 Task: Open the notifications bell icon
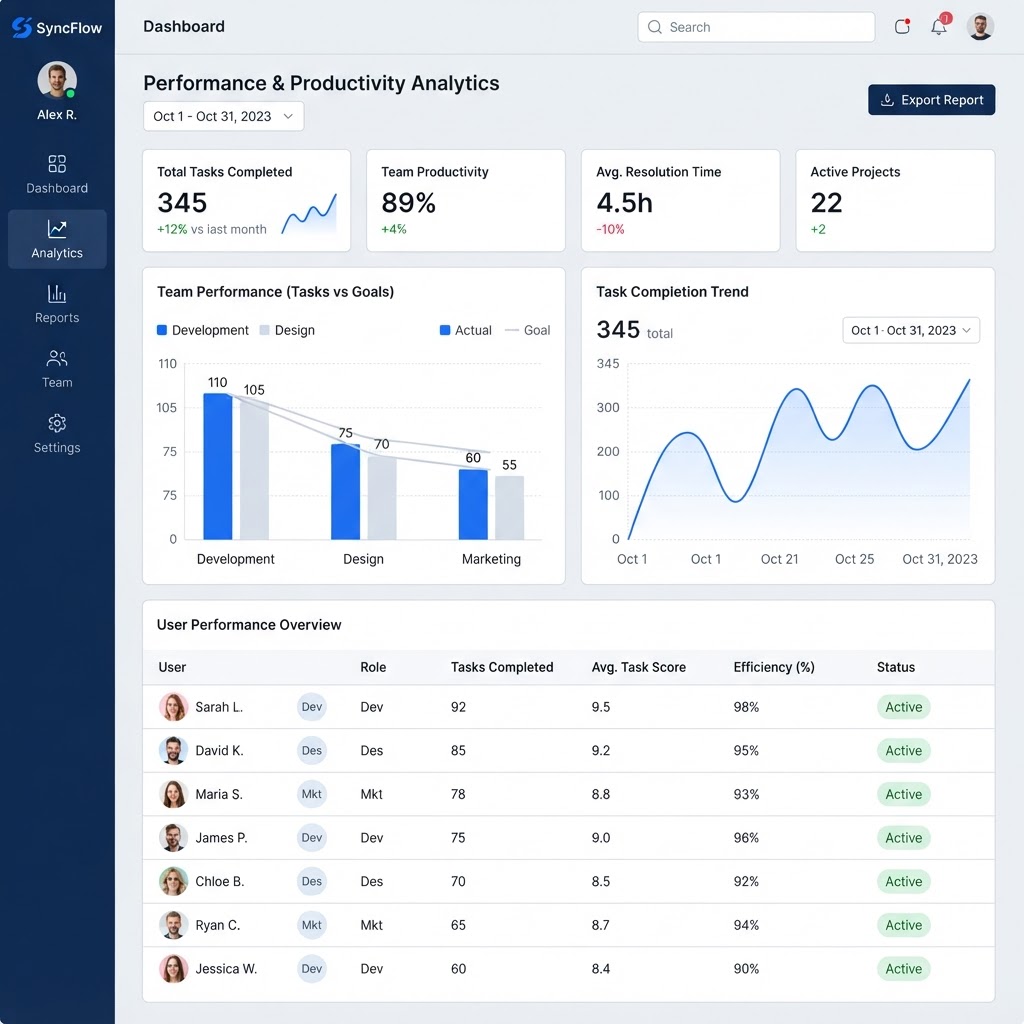pos(939,27)
